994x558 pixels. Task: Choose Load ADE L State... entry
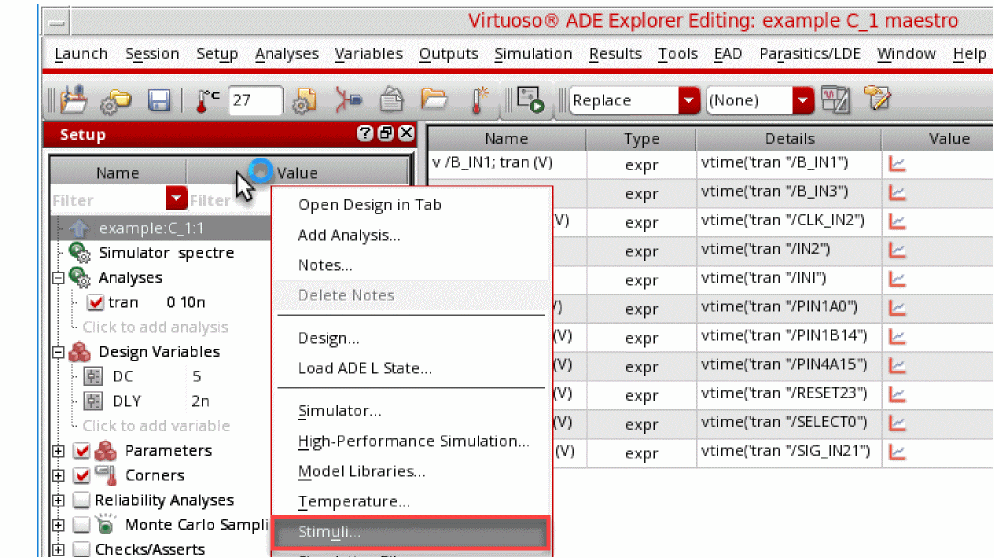pyautogui.click(x=365, y=368)
